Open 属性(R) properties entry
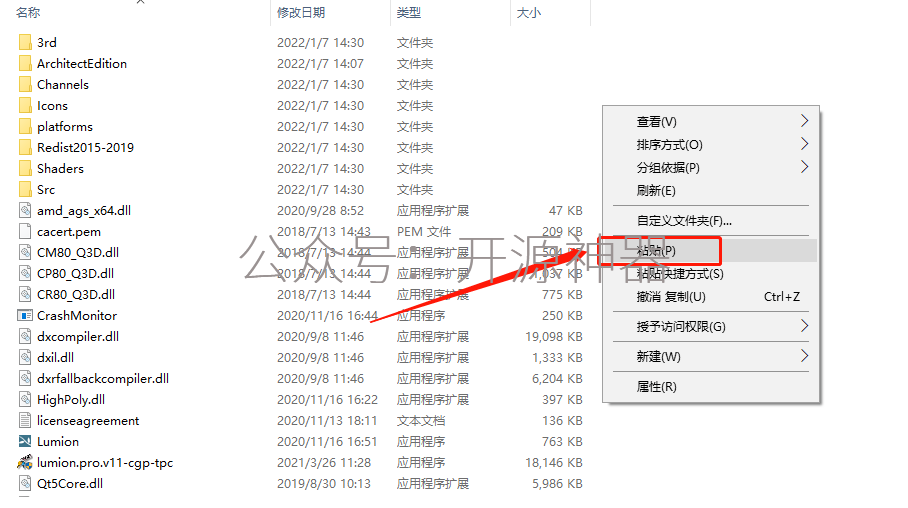This screenshot has width=908, height=508. coord(711,387)
